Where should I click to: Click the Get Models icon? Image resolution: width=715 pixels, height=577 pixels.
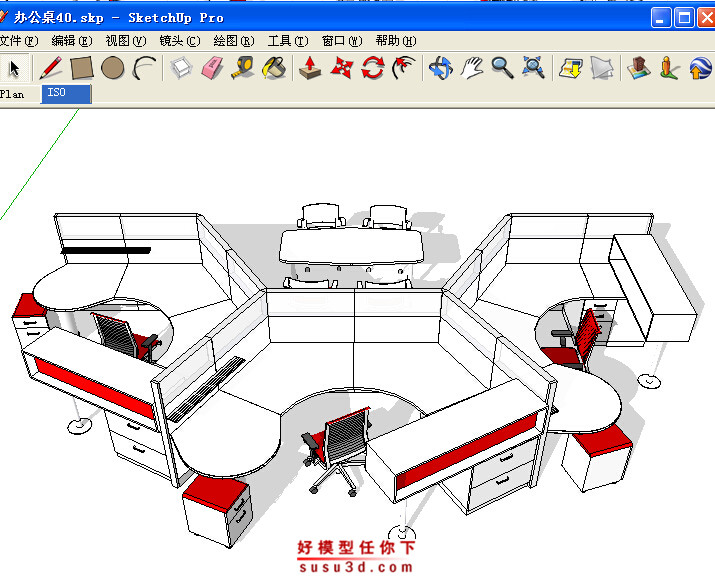click(x=571, y=68)
